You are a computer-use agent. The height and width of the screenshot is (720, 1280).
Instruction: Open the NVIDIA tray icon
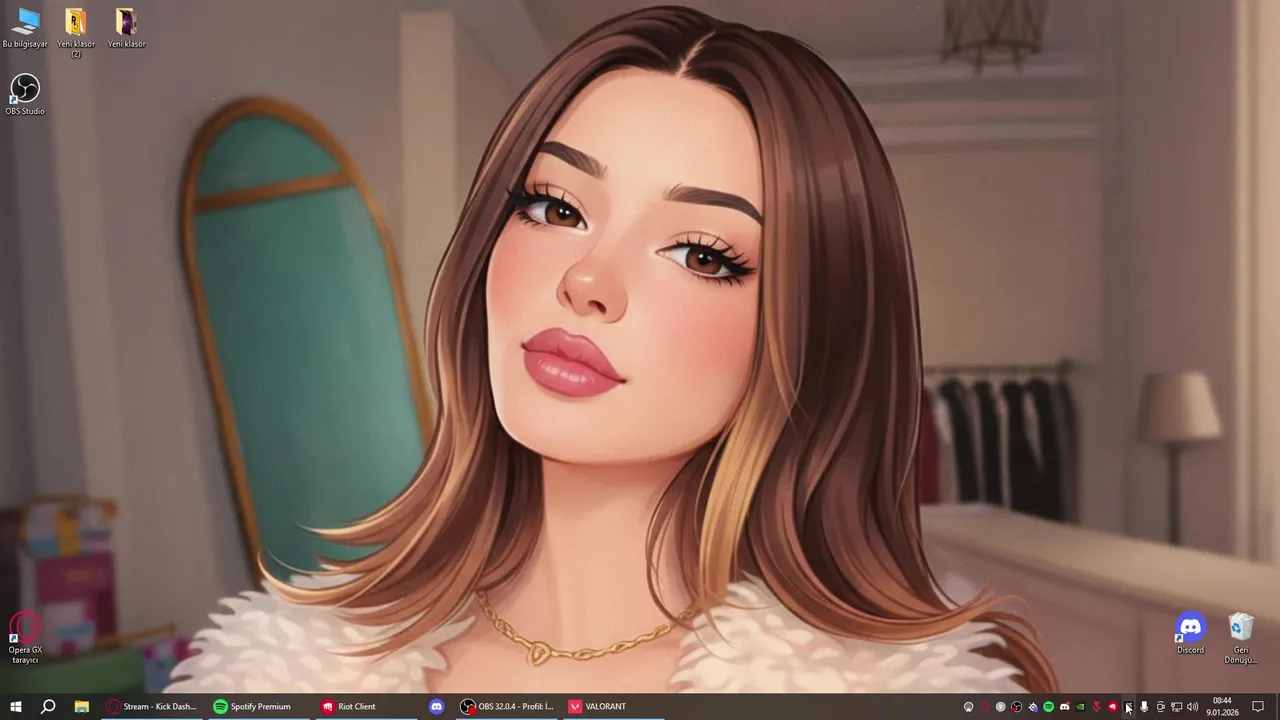1080,707
